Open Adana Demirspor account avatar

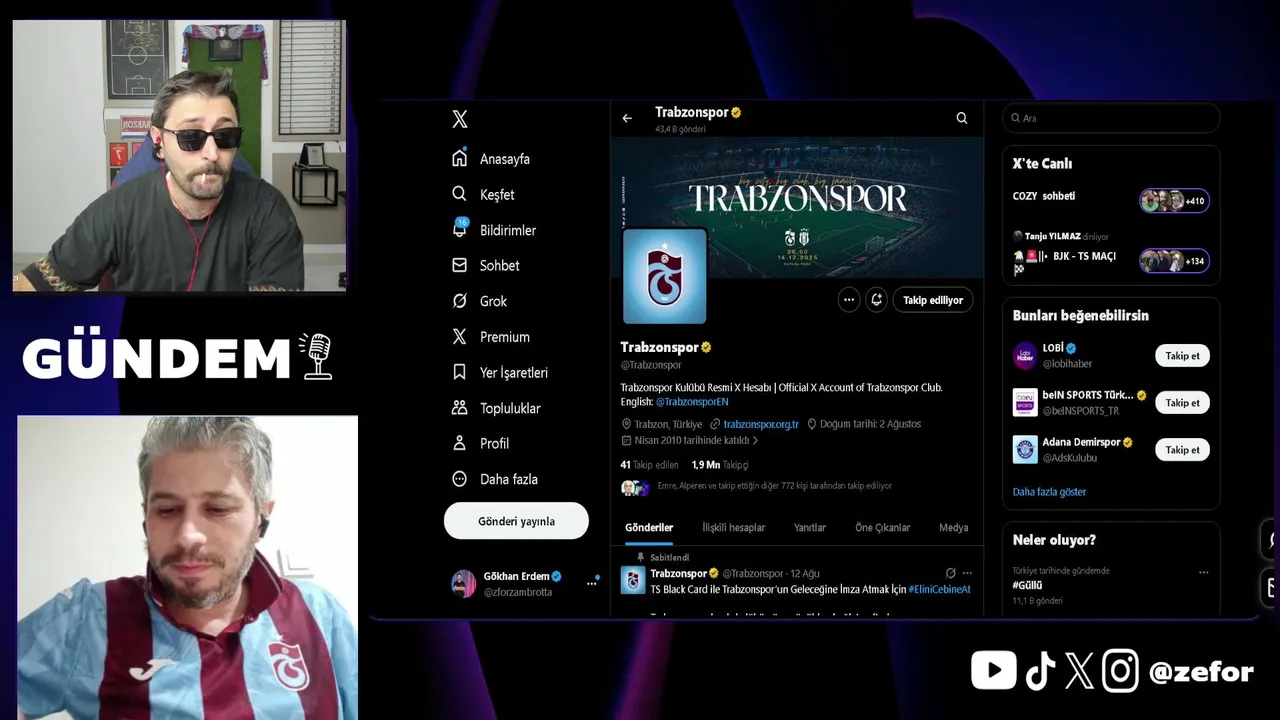(x=1025, y=449)
